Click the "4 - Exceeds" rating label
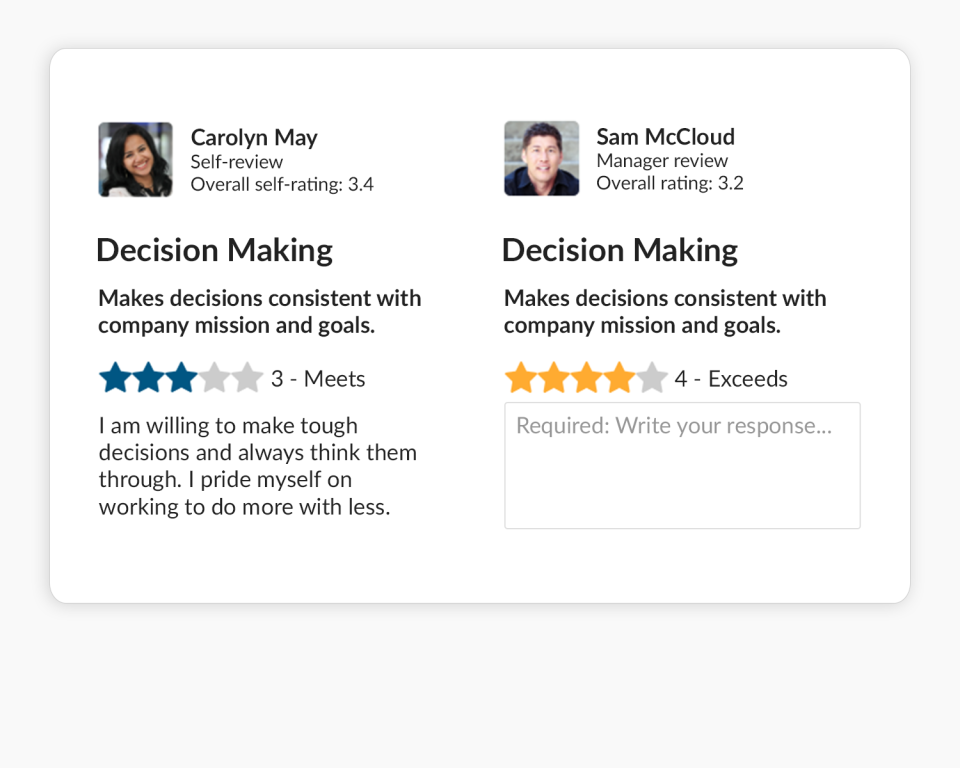960x768 pixels. click(x=731, y=379)
